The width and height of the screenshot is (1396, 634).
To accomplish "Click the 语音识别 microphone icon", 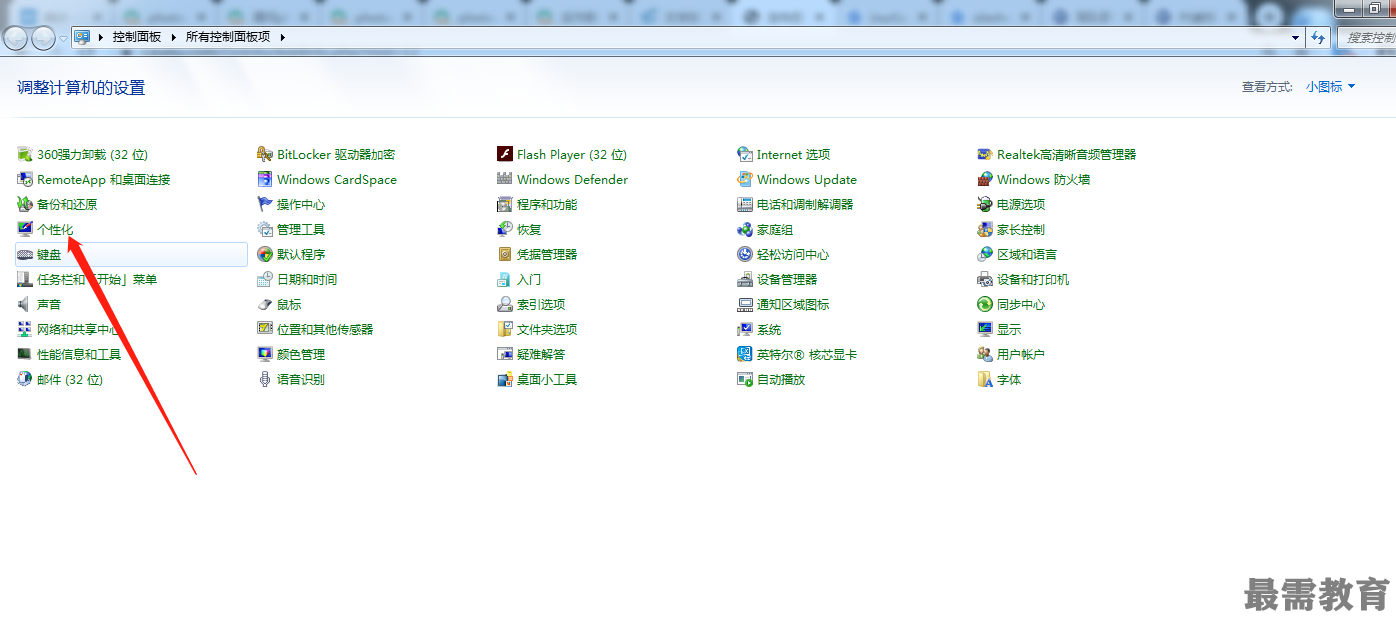I will (265, 379).
